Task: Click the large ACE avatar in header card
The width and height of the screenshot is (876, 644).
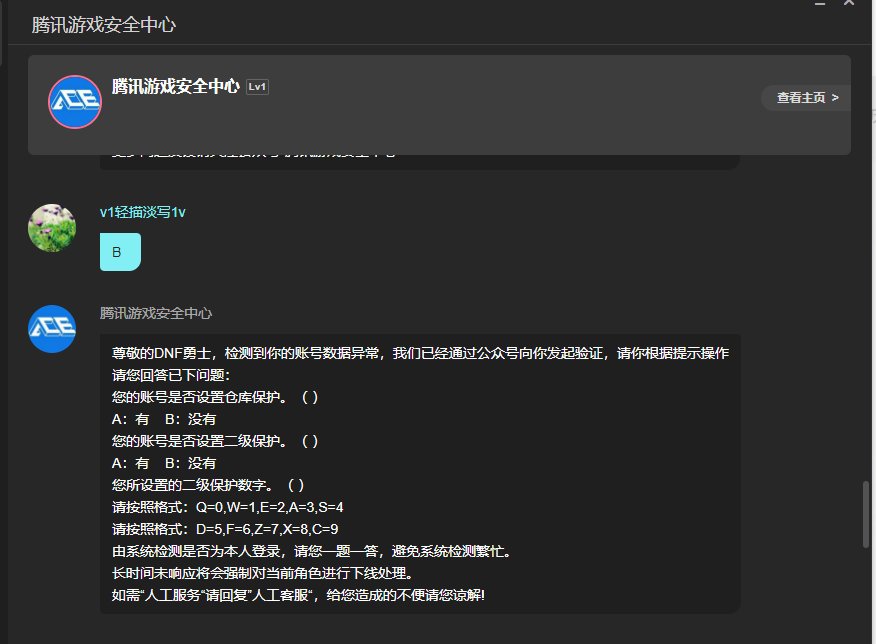Action: (75, 102)
